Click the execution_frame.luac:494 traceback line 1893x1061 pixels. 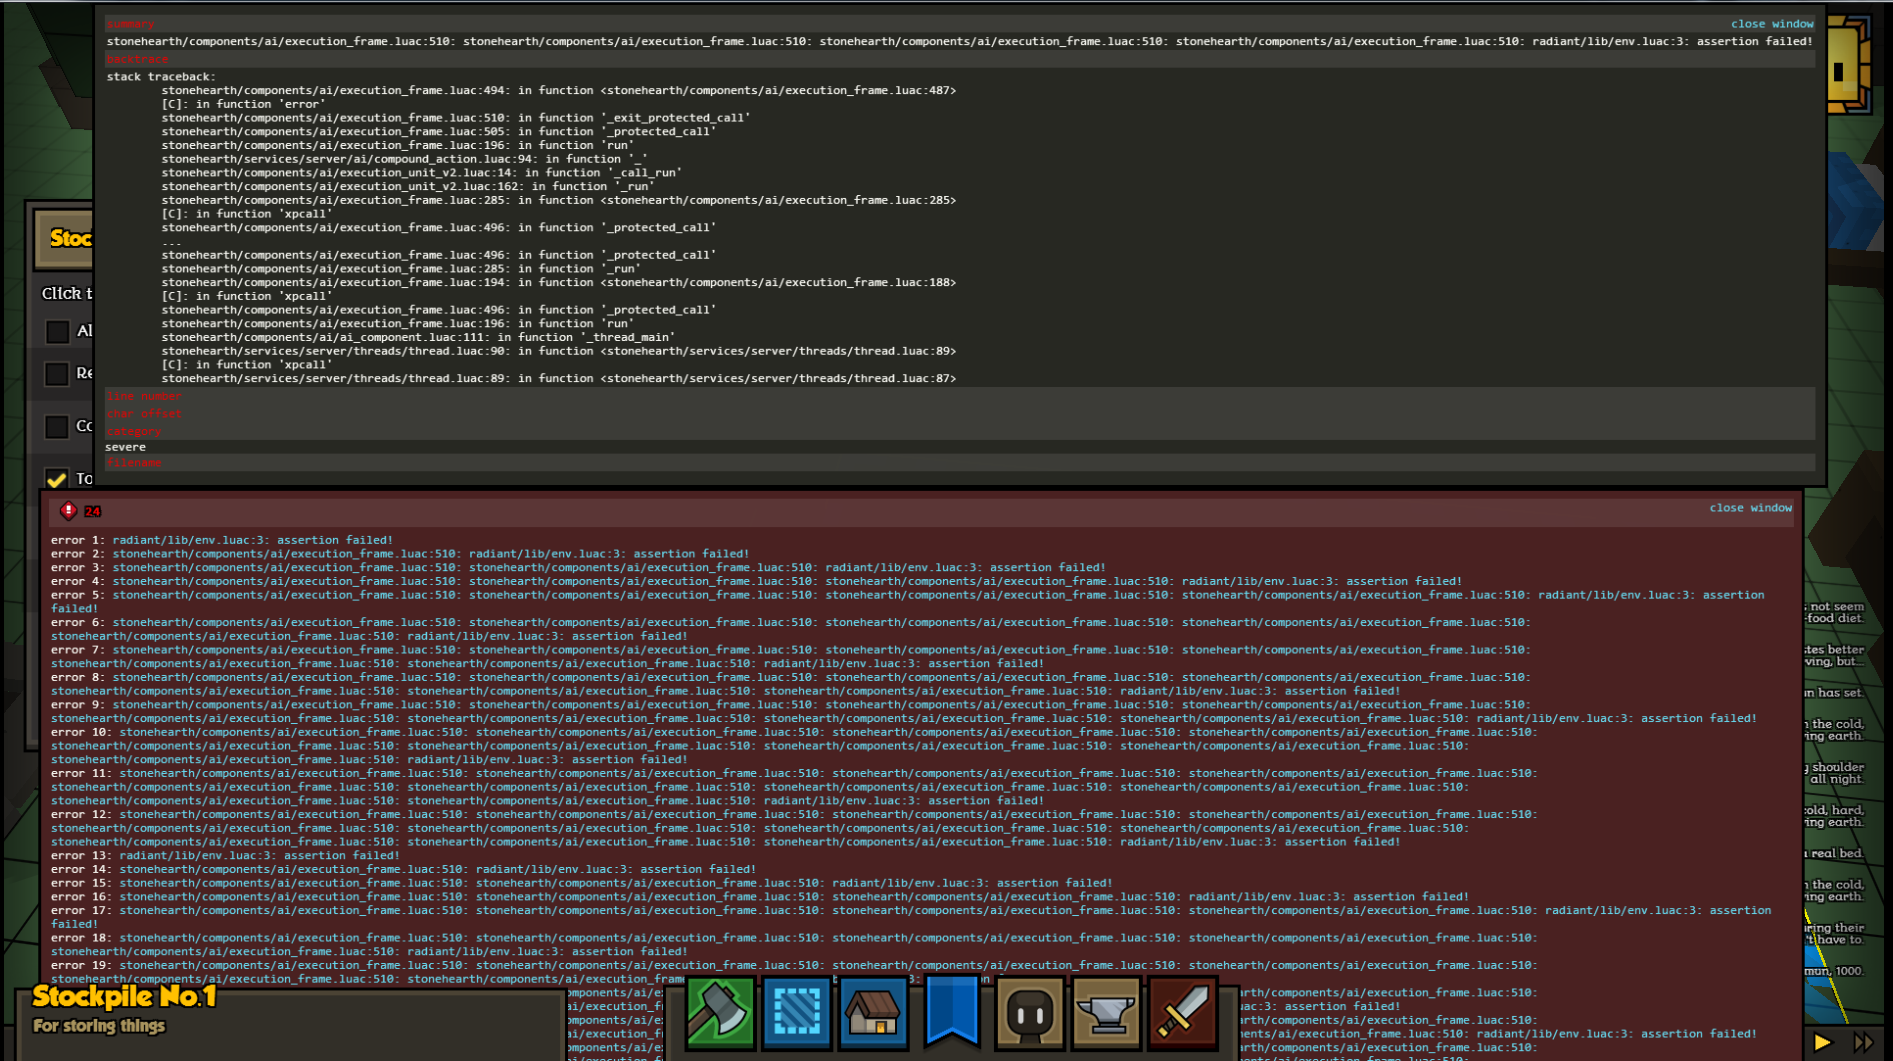click(x=558, y=91)
